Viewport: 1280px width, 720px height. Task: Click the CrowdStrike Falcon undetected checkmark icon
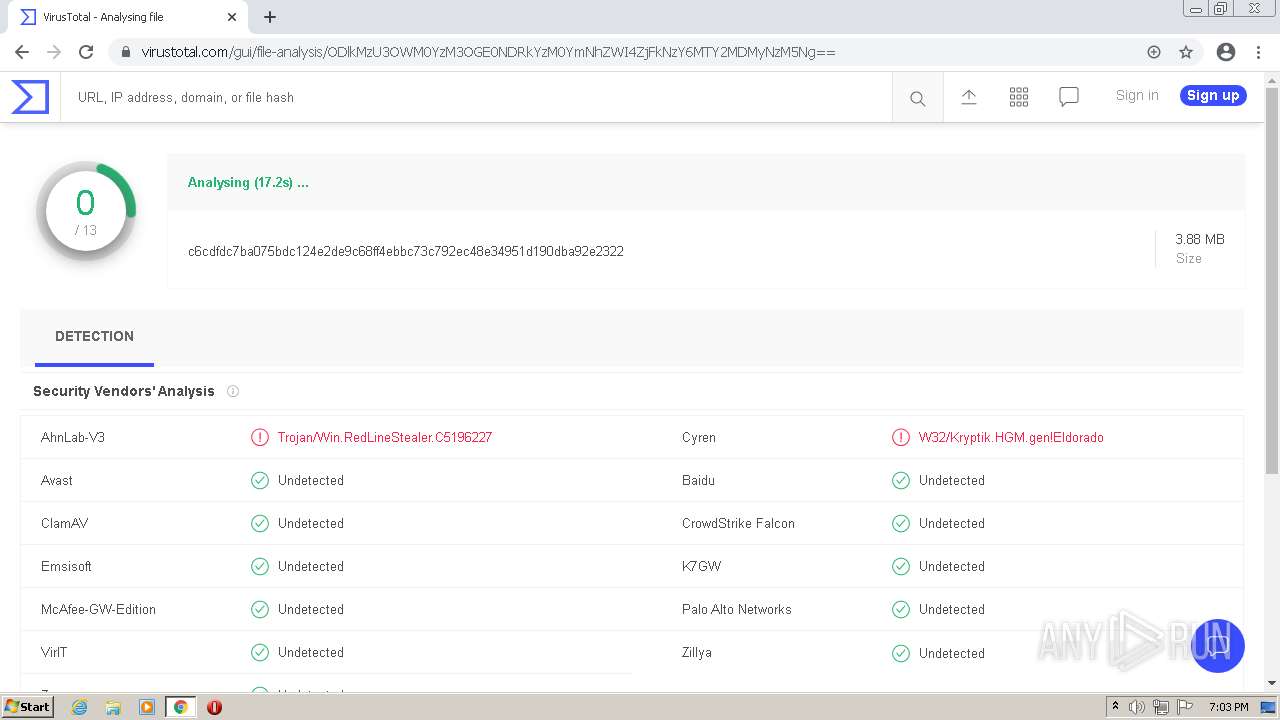point(901,523)
